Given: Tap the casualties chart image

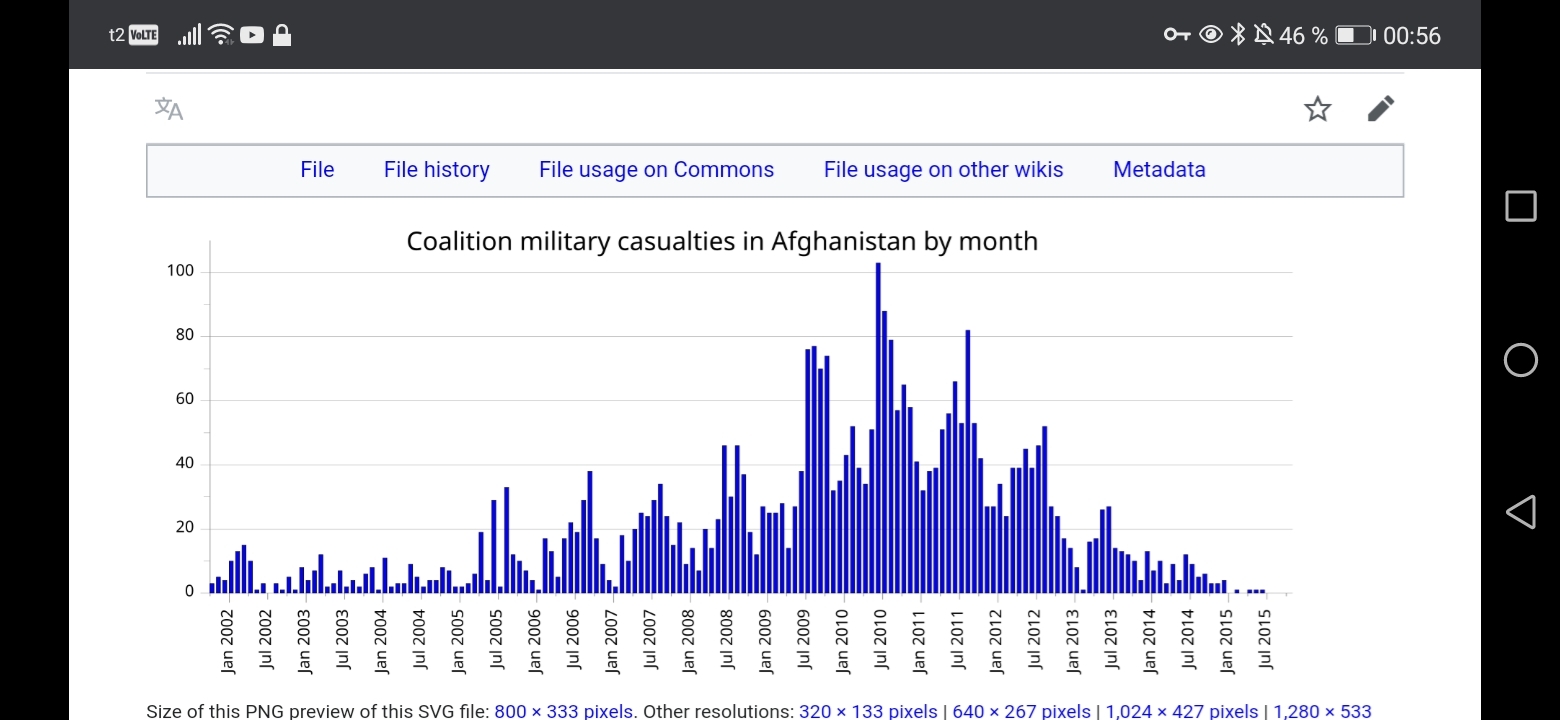Looking at the screenshot, I should (x=750, y=450).
